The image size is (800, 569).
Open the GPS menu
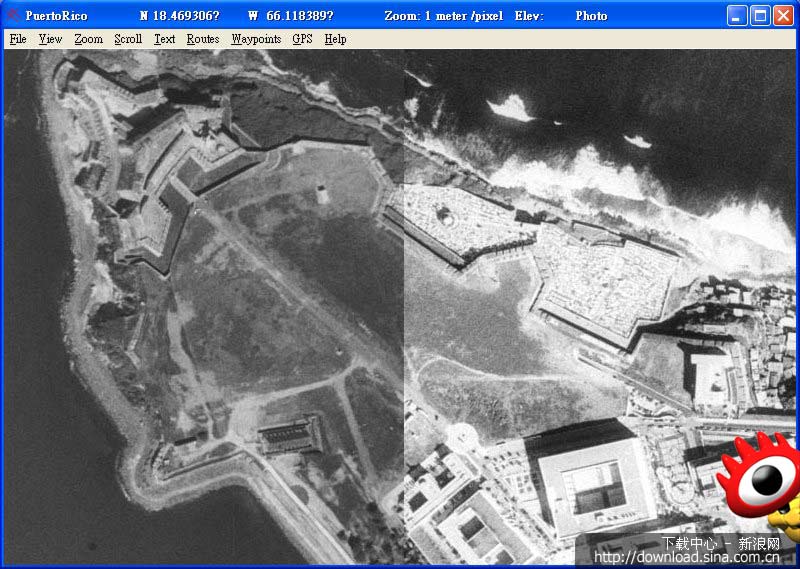[x=302, y=39]
